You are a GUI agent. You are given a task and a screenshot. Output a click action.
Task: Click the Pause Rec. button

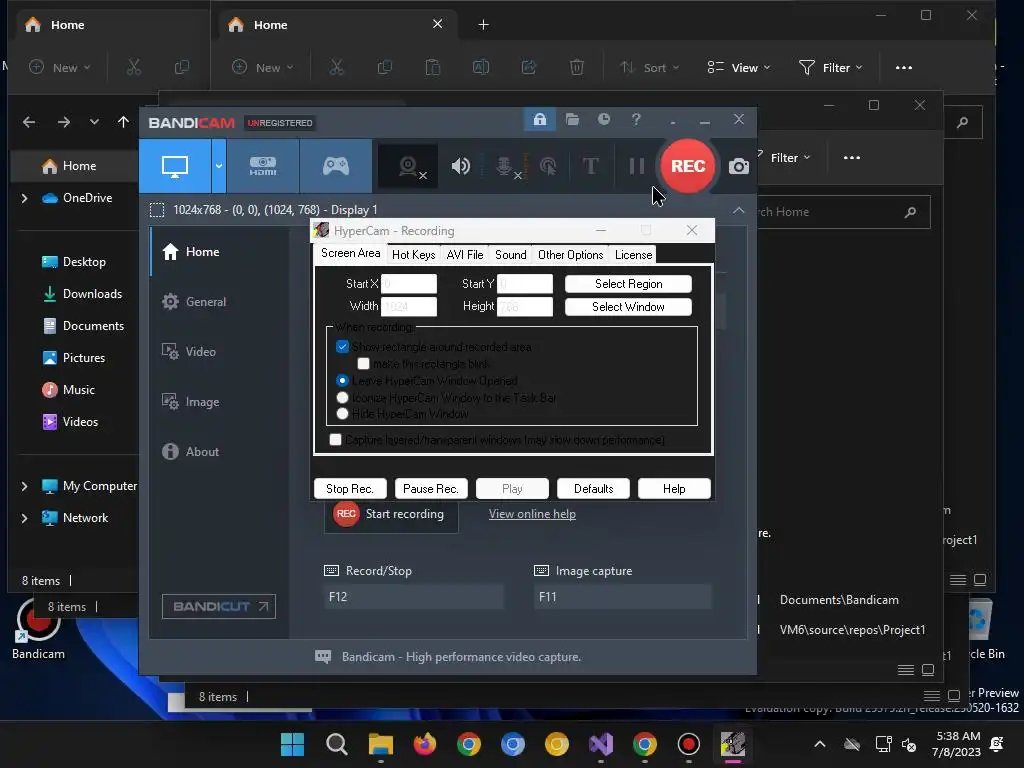point(431,489)
